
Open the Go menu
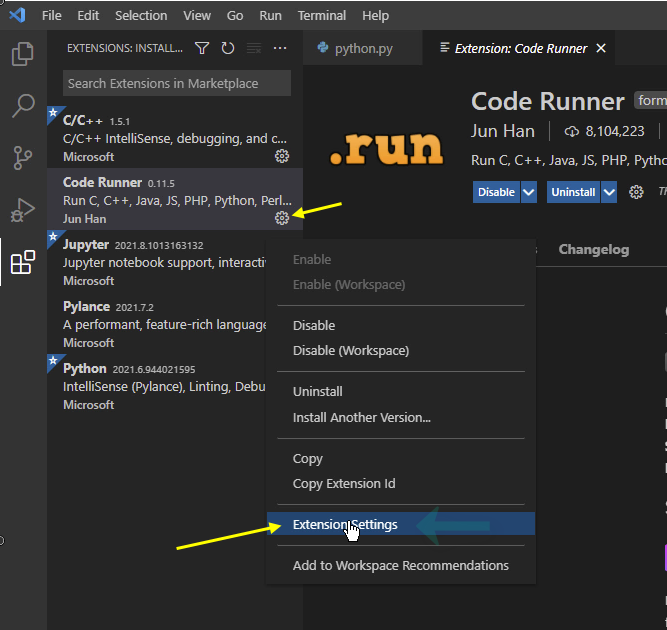tap(235, 16)
